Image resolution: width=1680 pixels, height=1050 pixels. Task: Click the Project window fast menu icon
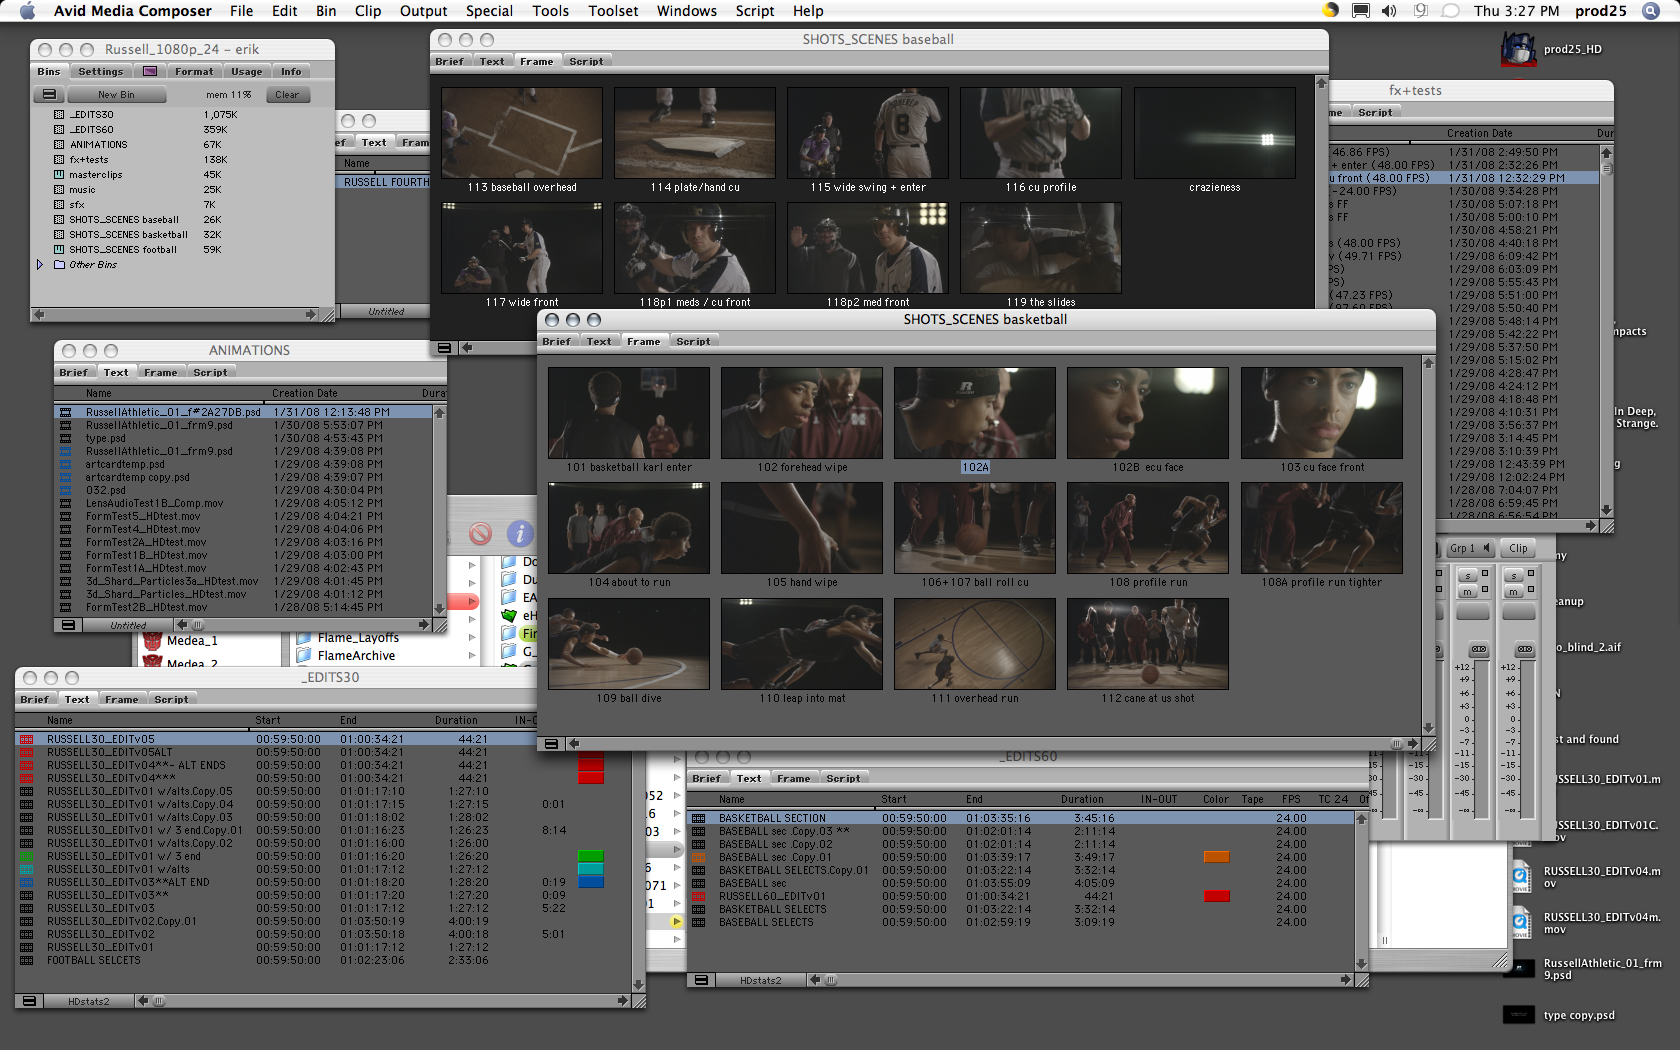48,95
